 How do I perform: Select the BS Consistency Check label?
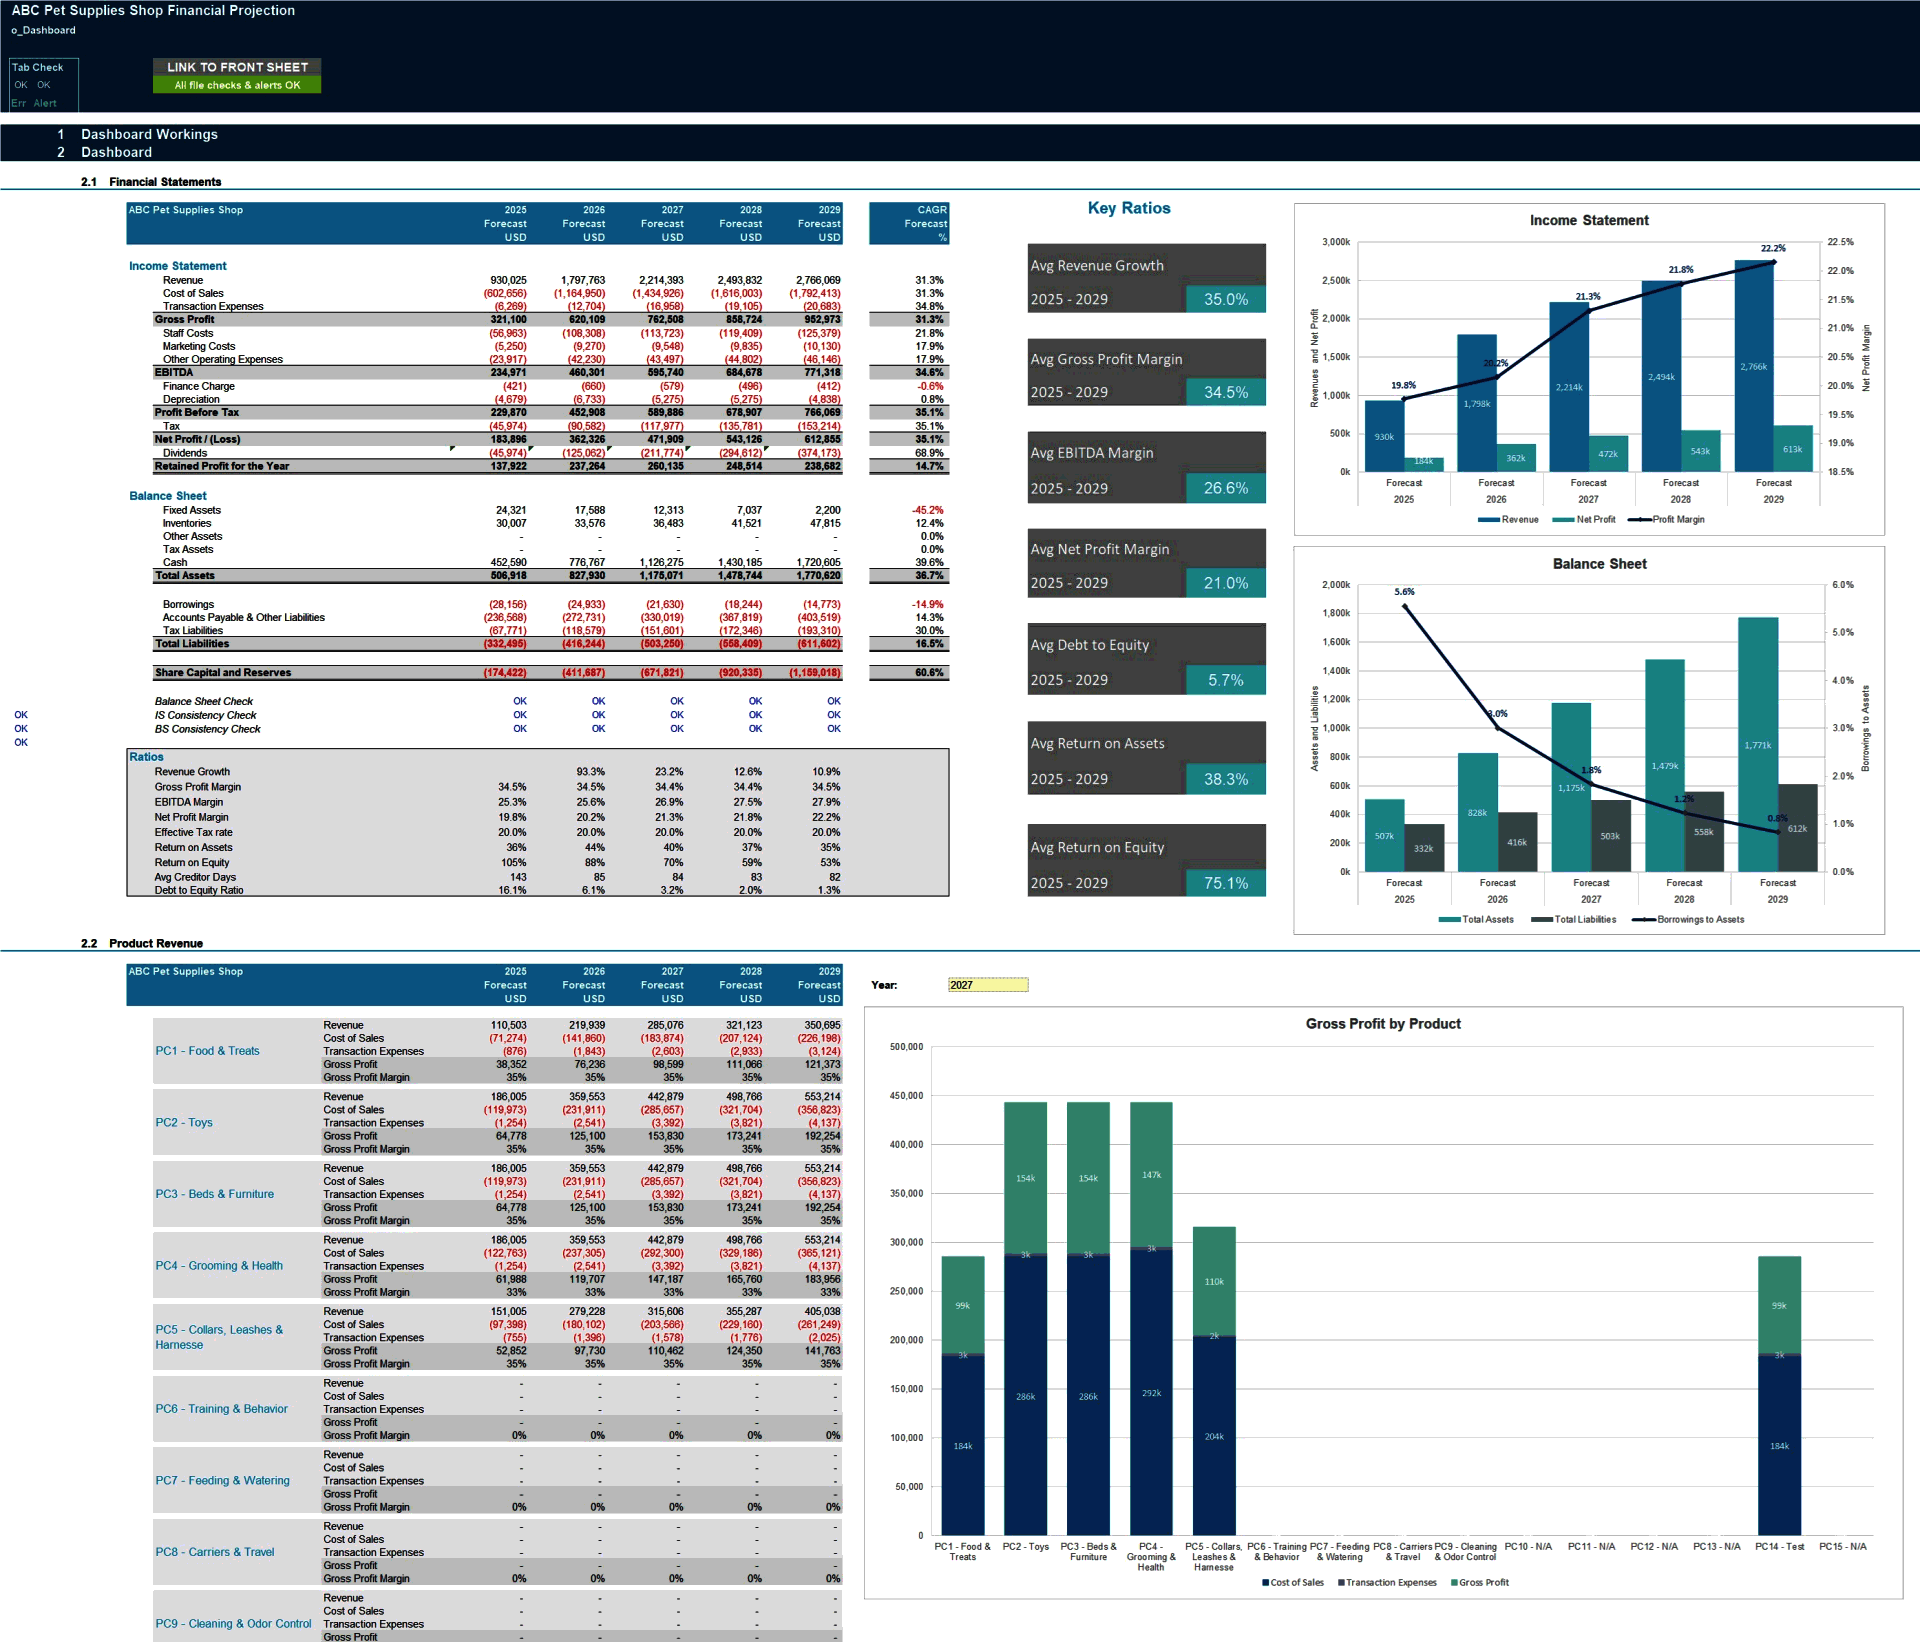(x=207, y=729)
